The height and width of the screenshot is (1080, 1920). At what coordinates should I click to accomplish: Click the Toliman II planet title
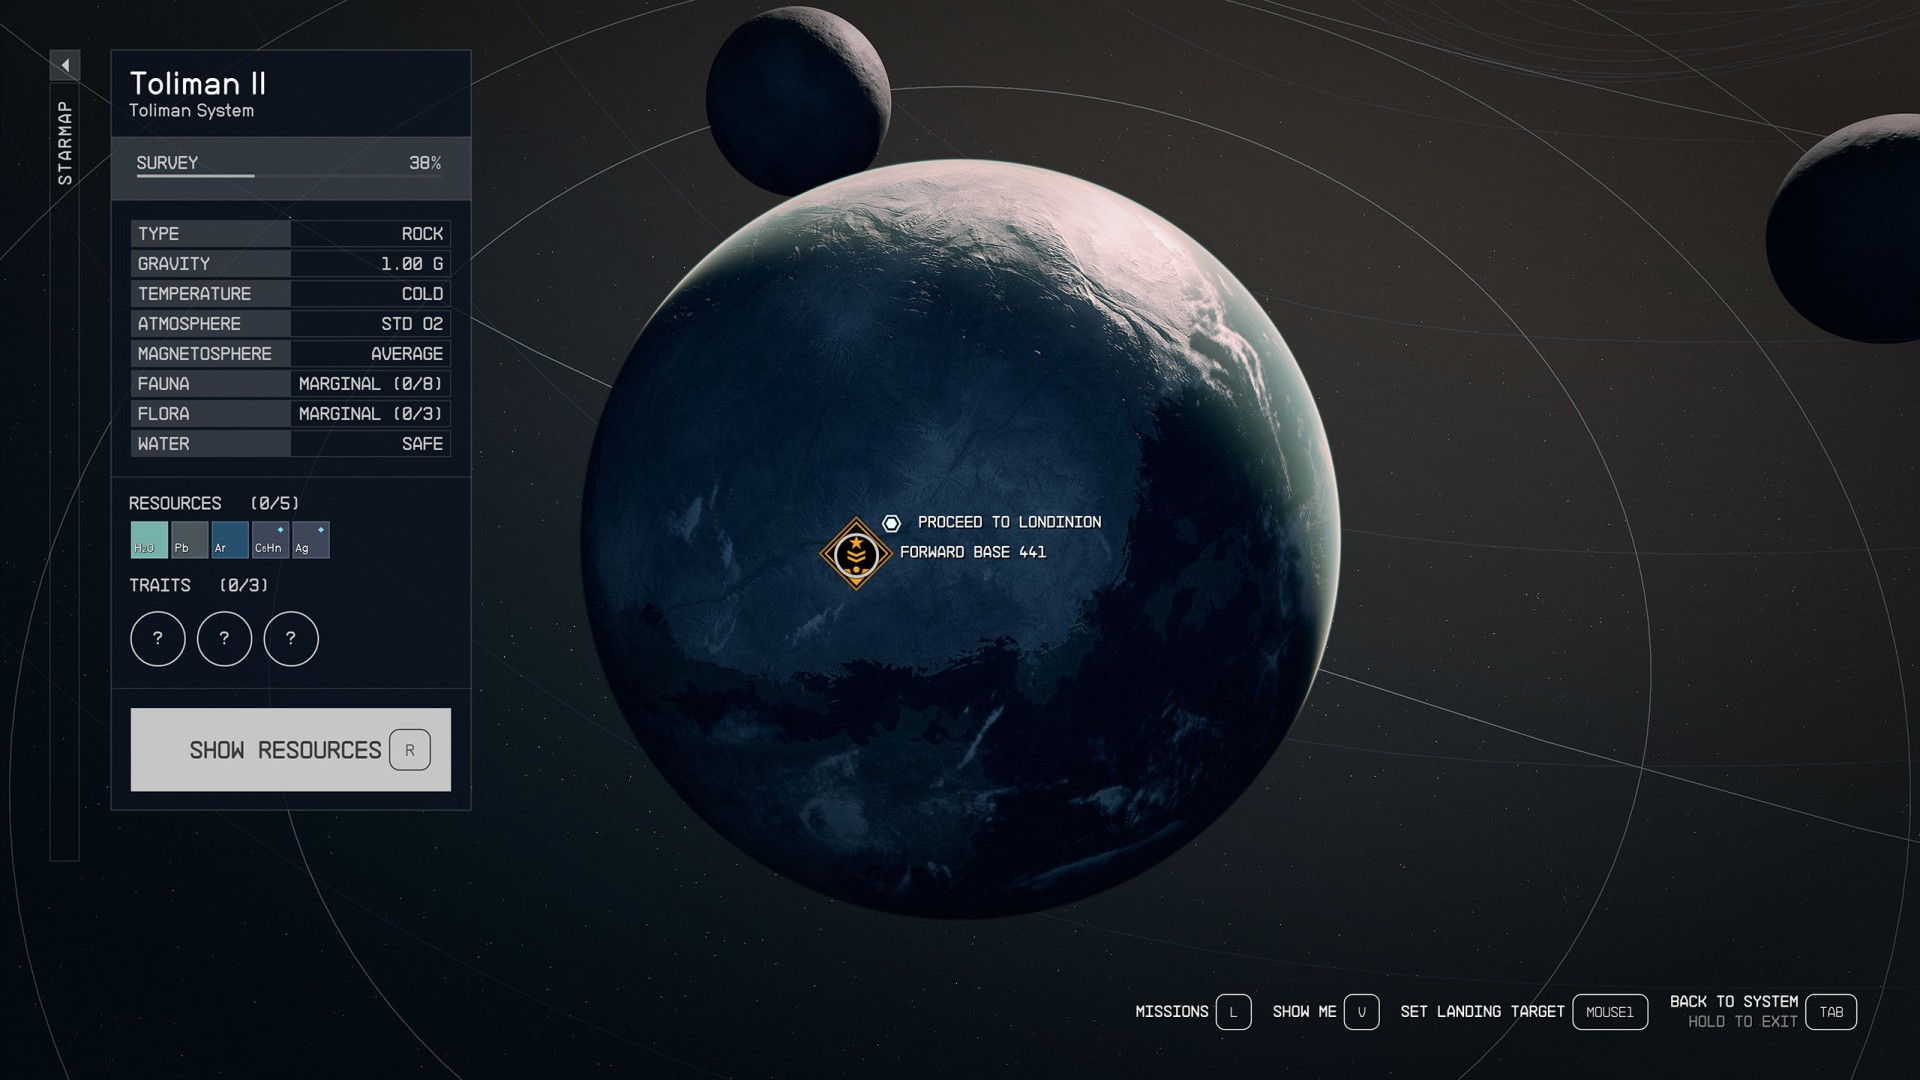pos(198,83)
